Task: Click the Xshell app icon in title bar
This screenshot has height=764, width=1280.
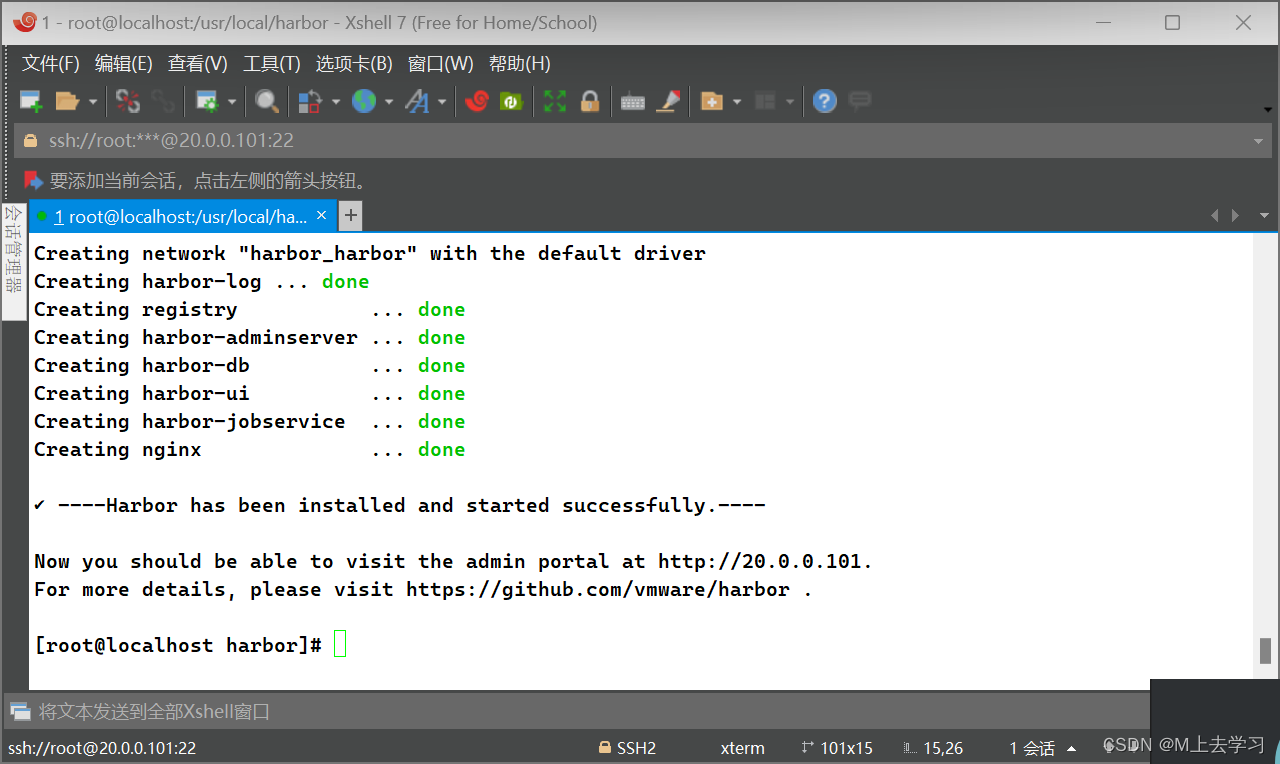Action: 25,22
